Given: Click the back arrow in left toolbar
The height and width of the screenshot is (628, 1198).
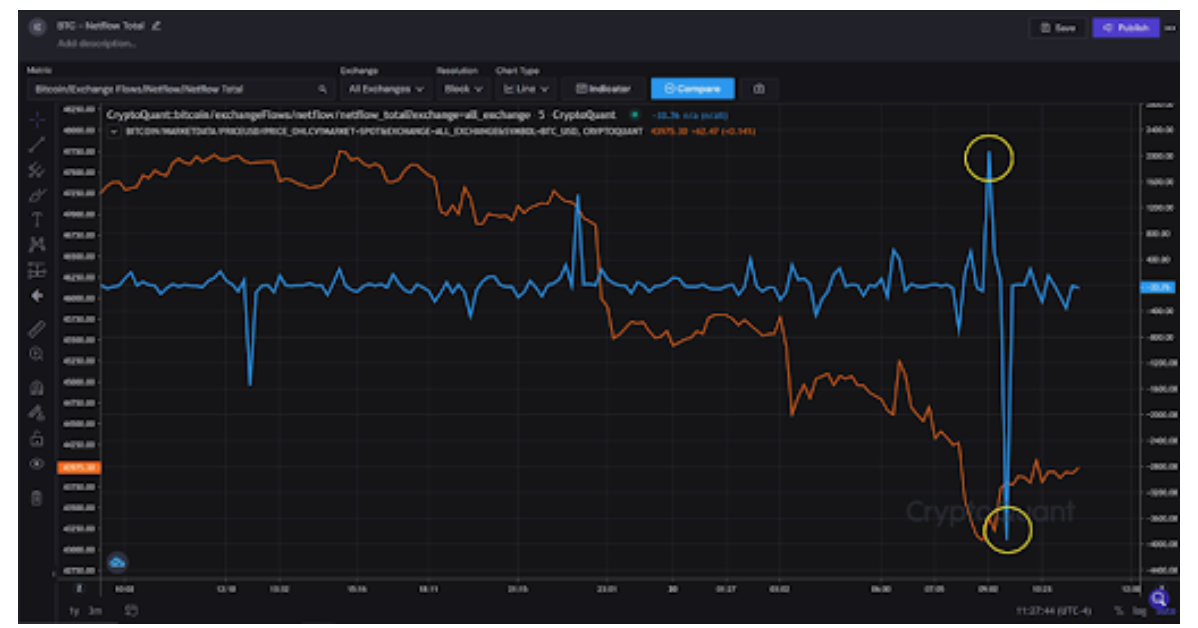Looking at the screenshot, I should (x=37, y=296).
